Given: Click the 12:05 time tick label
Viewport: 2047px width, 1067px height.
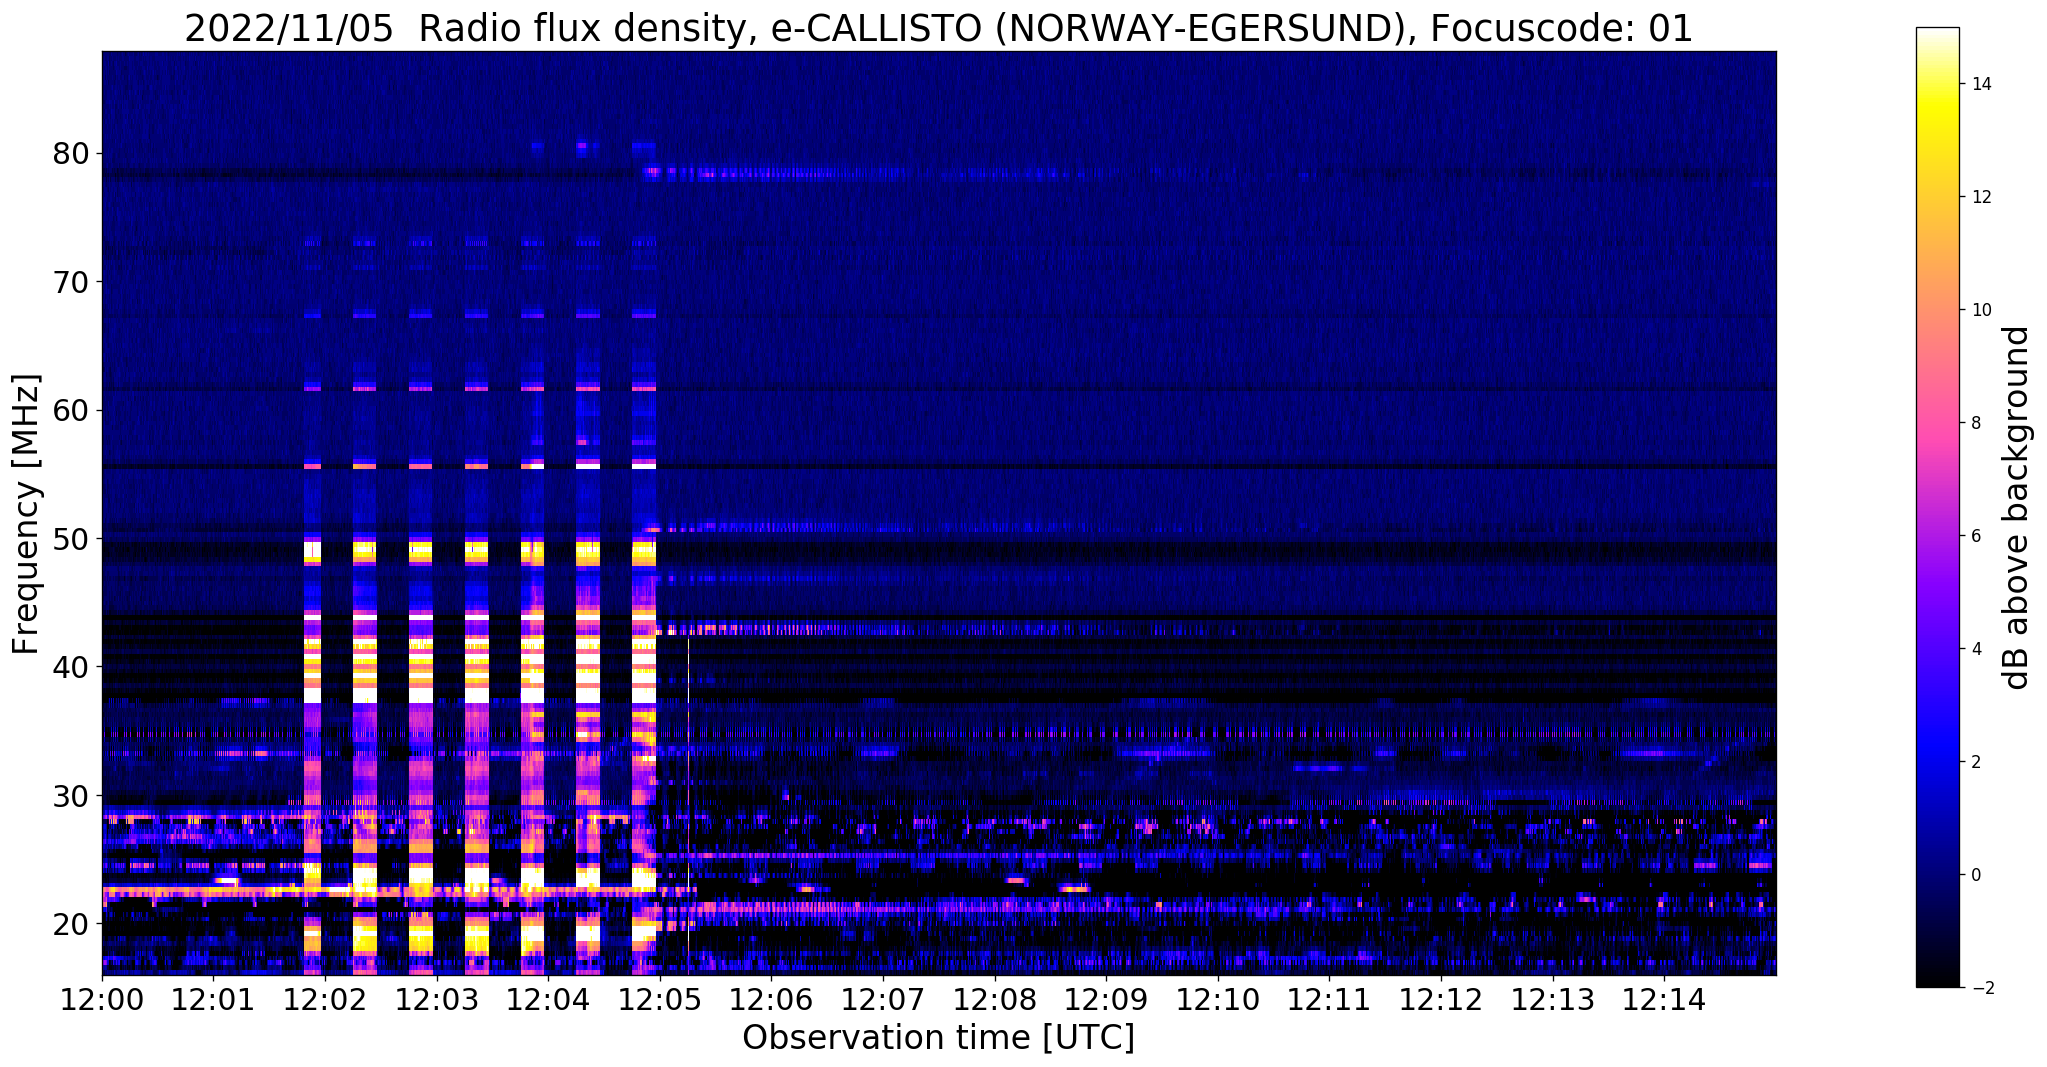Looking at the screenshot, I should coord(660,1000).
